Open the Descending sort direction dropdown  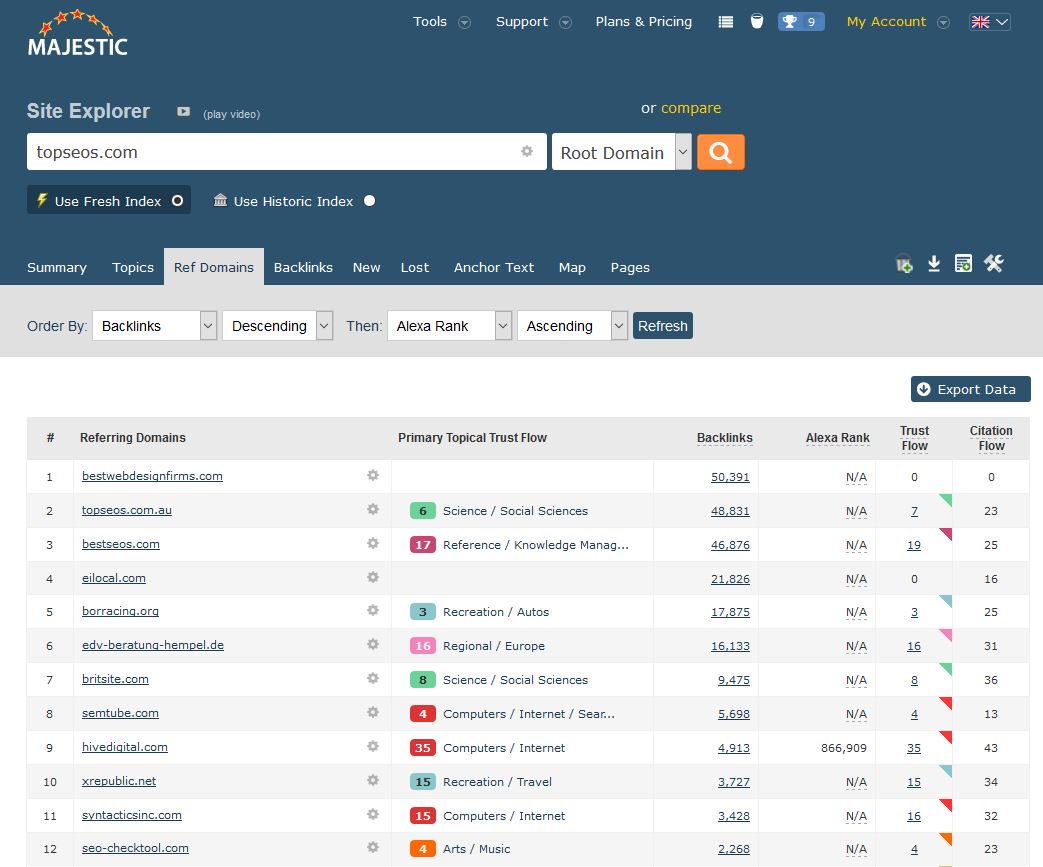(x=277, y=325)
